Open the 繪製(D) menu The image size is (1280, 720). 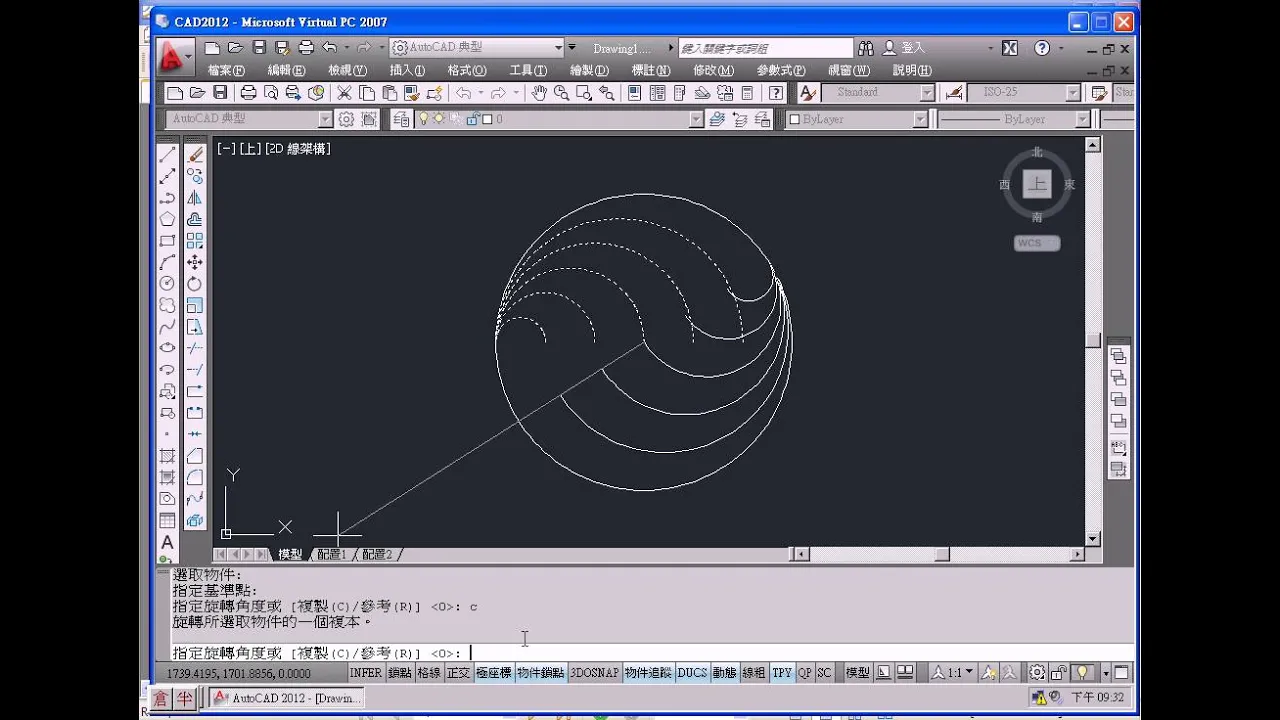coord(589,71)
